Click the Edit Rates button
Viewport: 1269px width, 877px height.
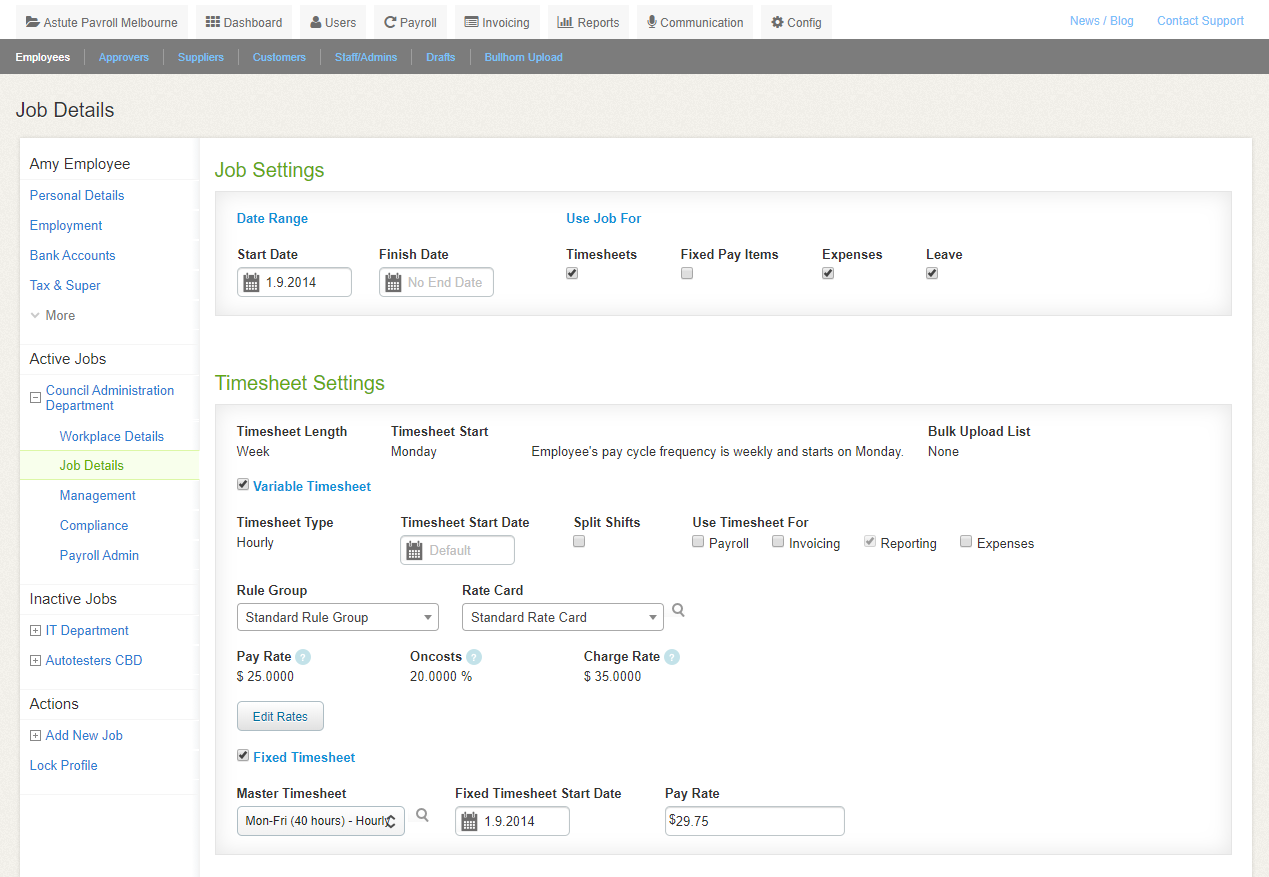point(280,716)
